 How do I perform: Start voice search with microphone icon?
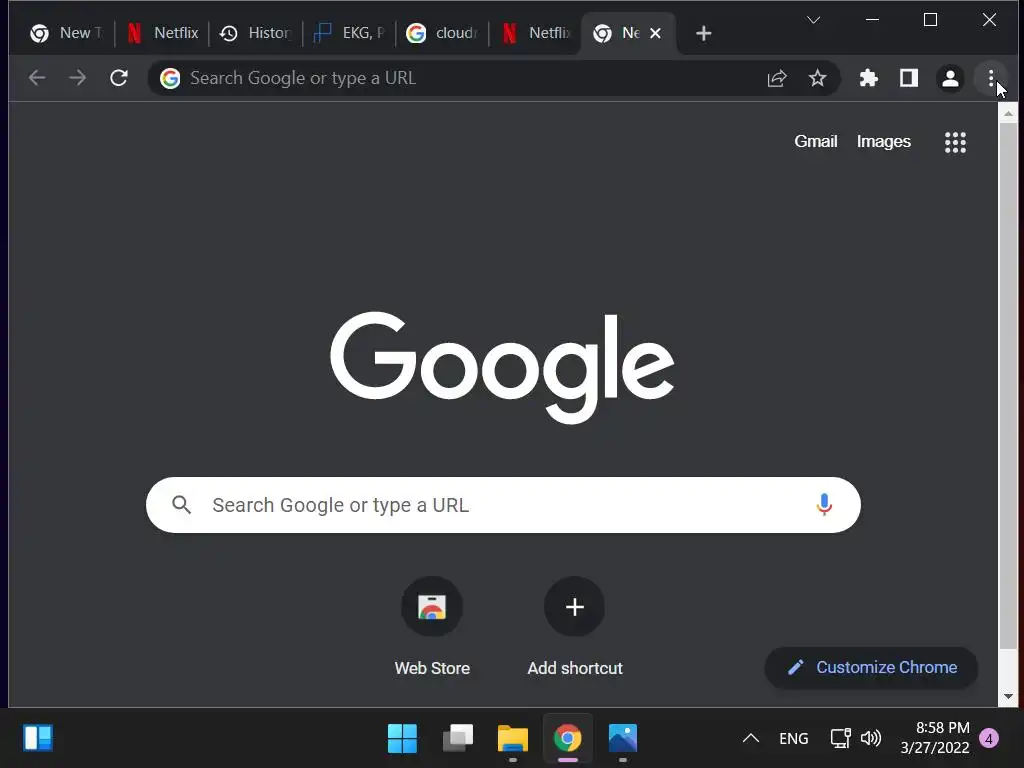[x=824, y=505]
